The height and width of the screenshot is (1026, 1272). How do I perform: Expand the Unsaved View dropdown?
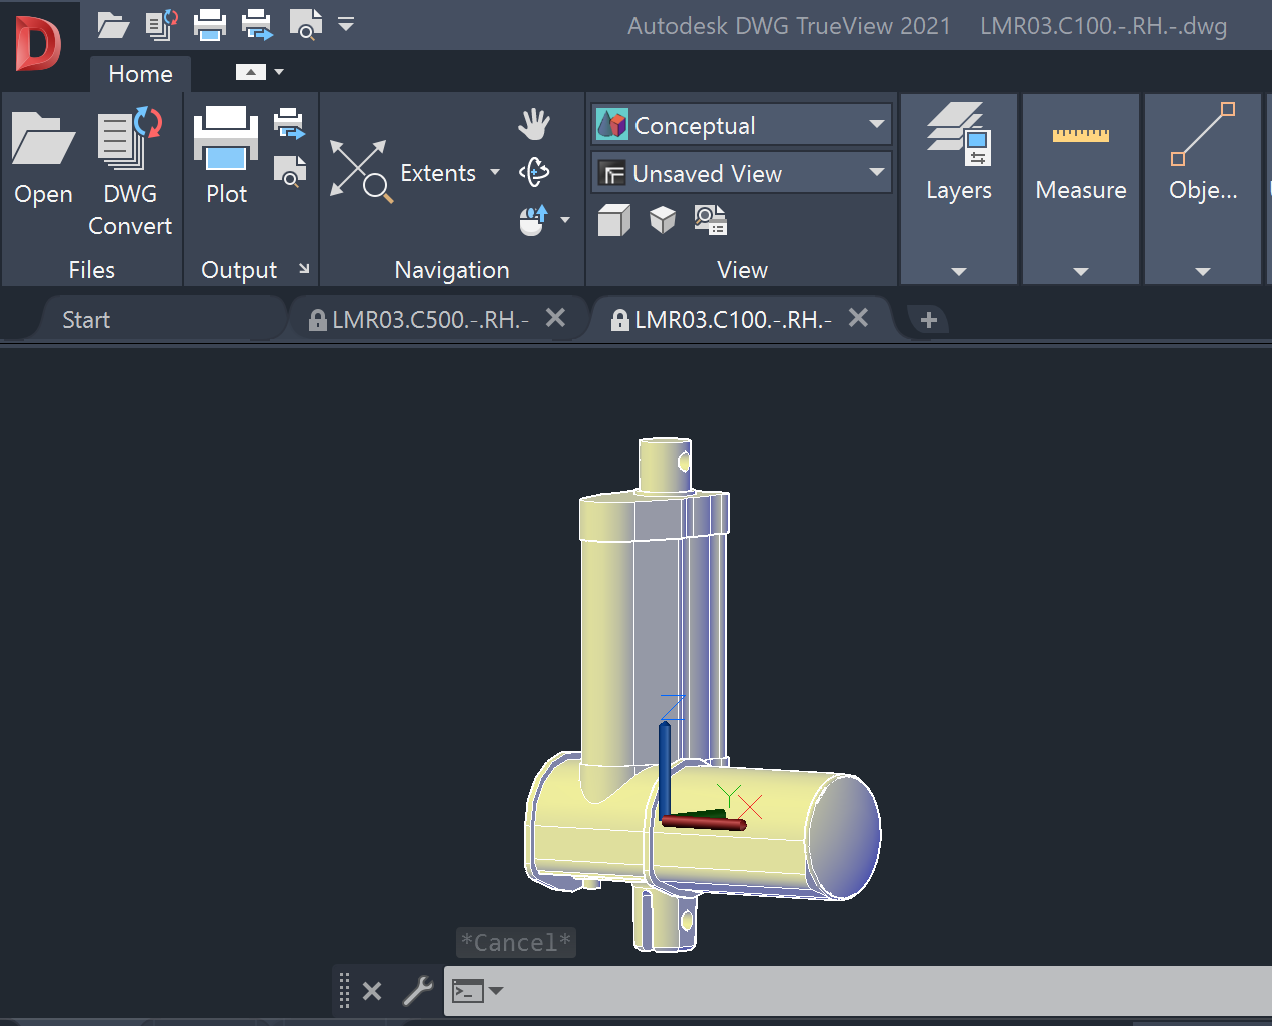[x=875, y=173]
